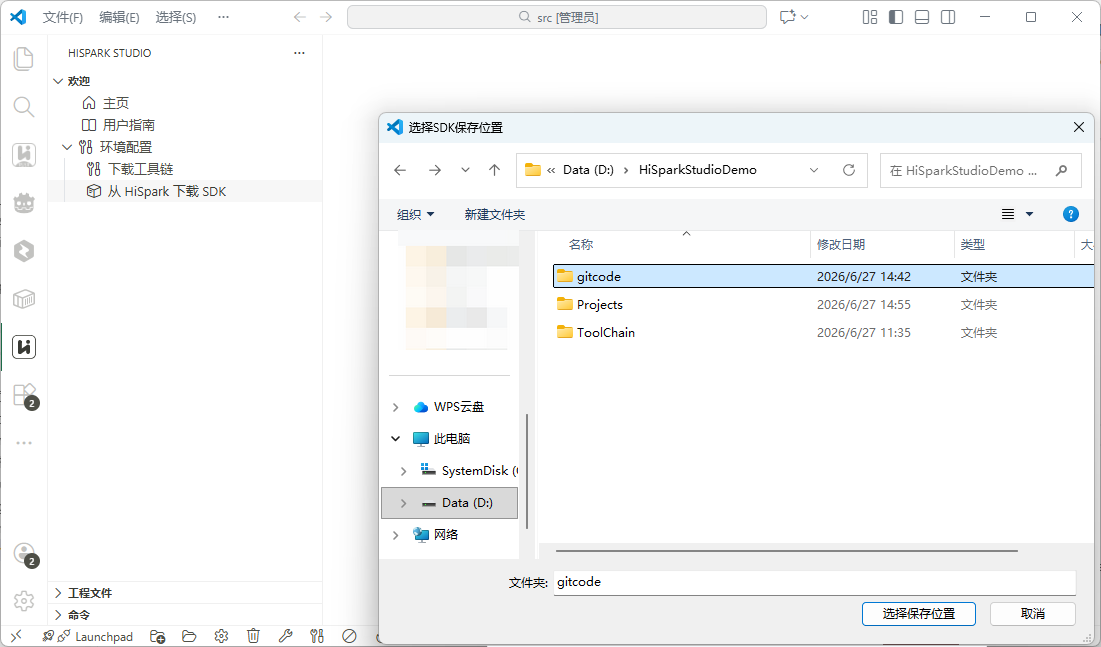Expand the address bar path dropdown
This screenshot has width=1101, height=647.
point(814,170)
